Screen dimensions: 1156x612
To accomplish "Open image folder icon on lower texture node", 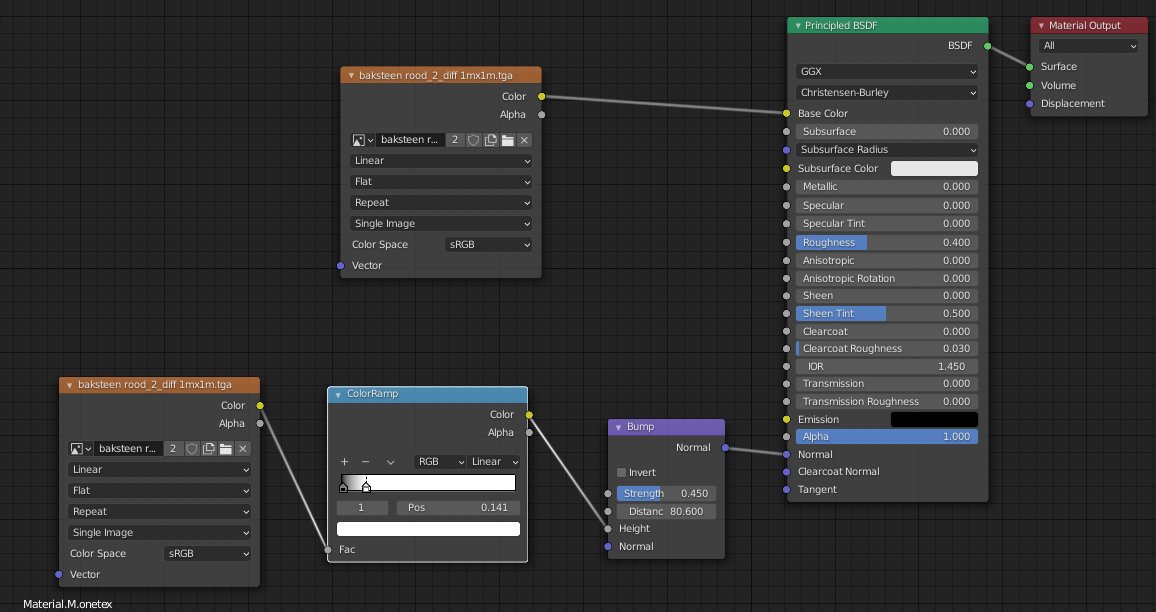I will (226, 448).
